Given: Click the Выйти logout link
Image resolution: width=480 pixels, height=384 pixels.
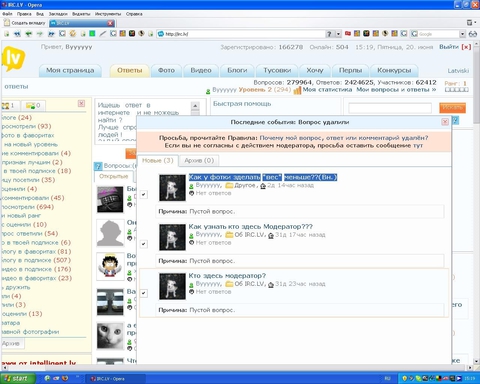Looking at the screenshot, I should tap(449, 47).
